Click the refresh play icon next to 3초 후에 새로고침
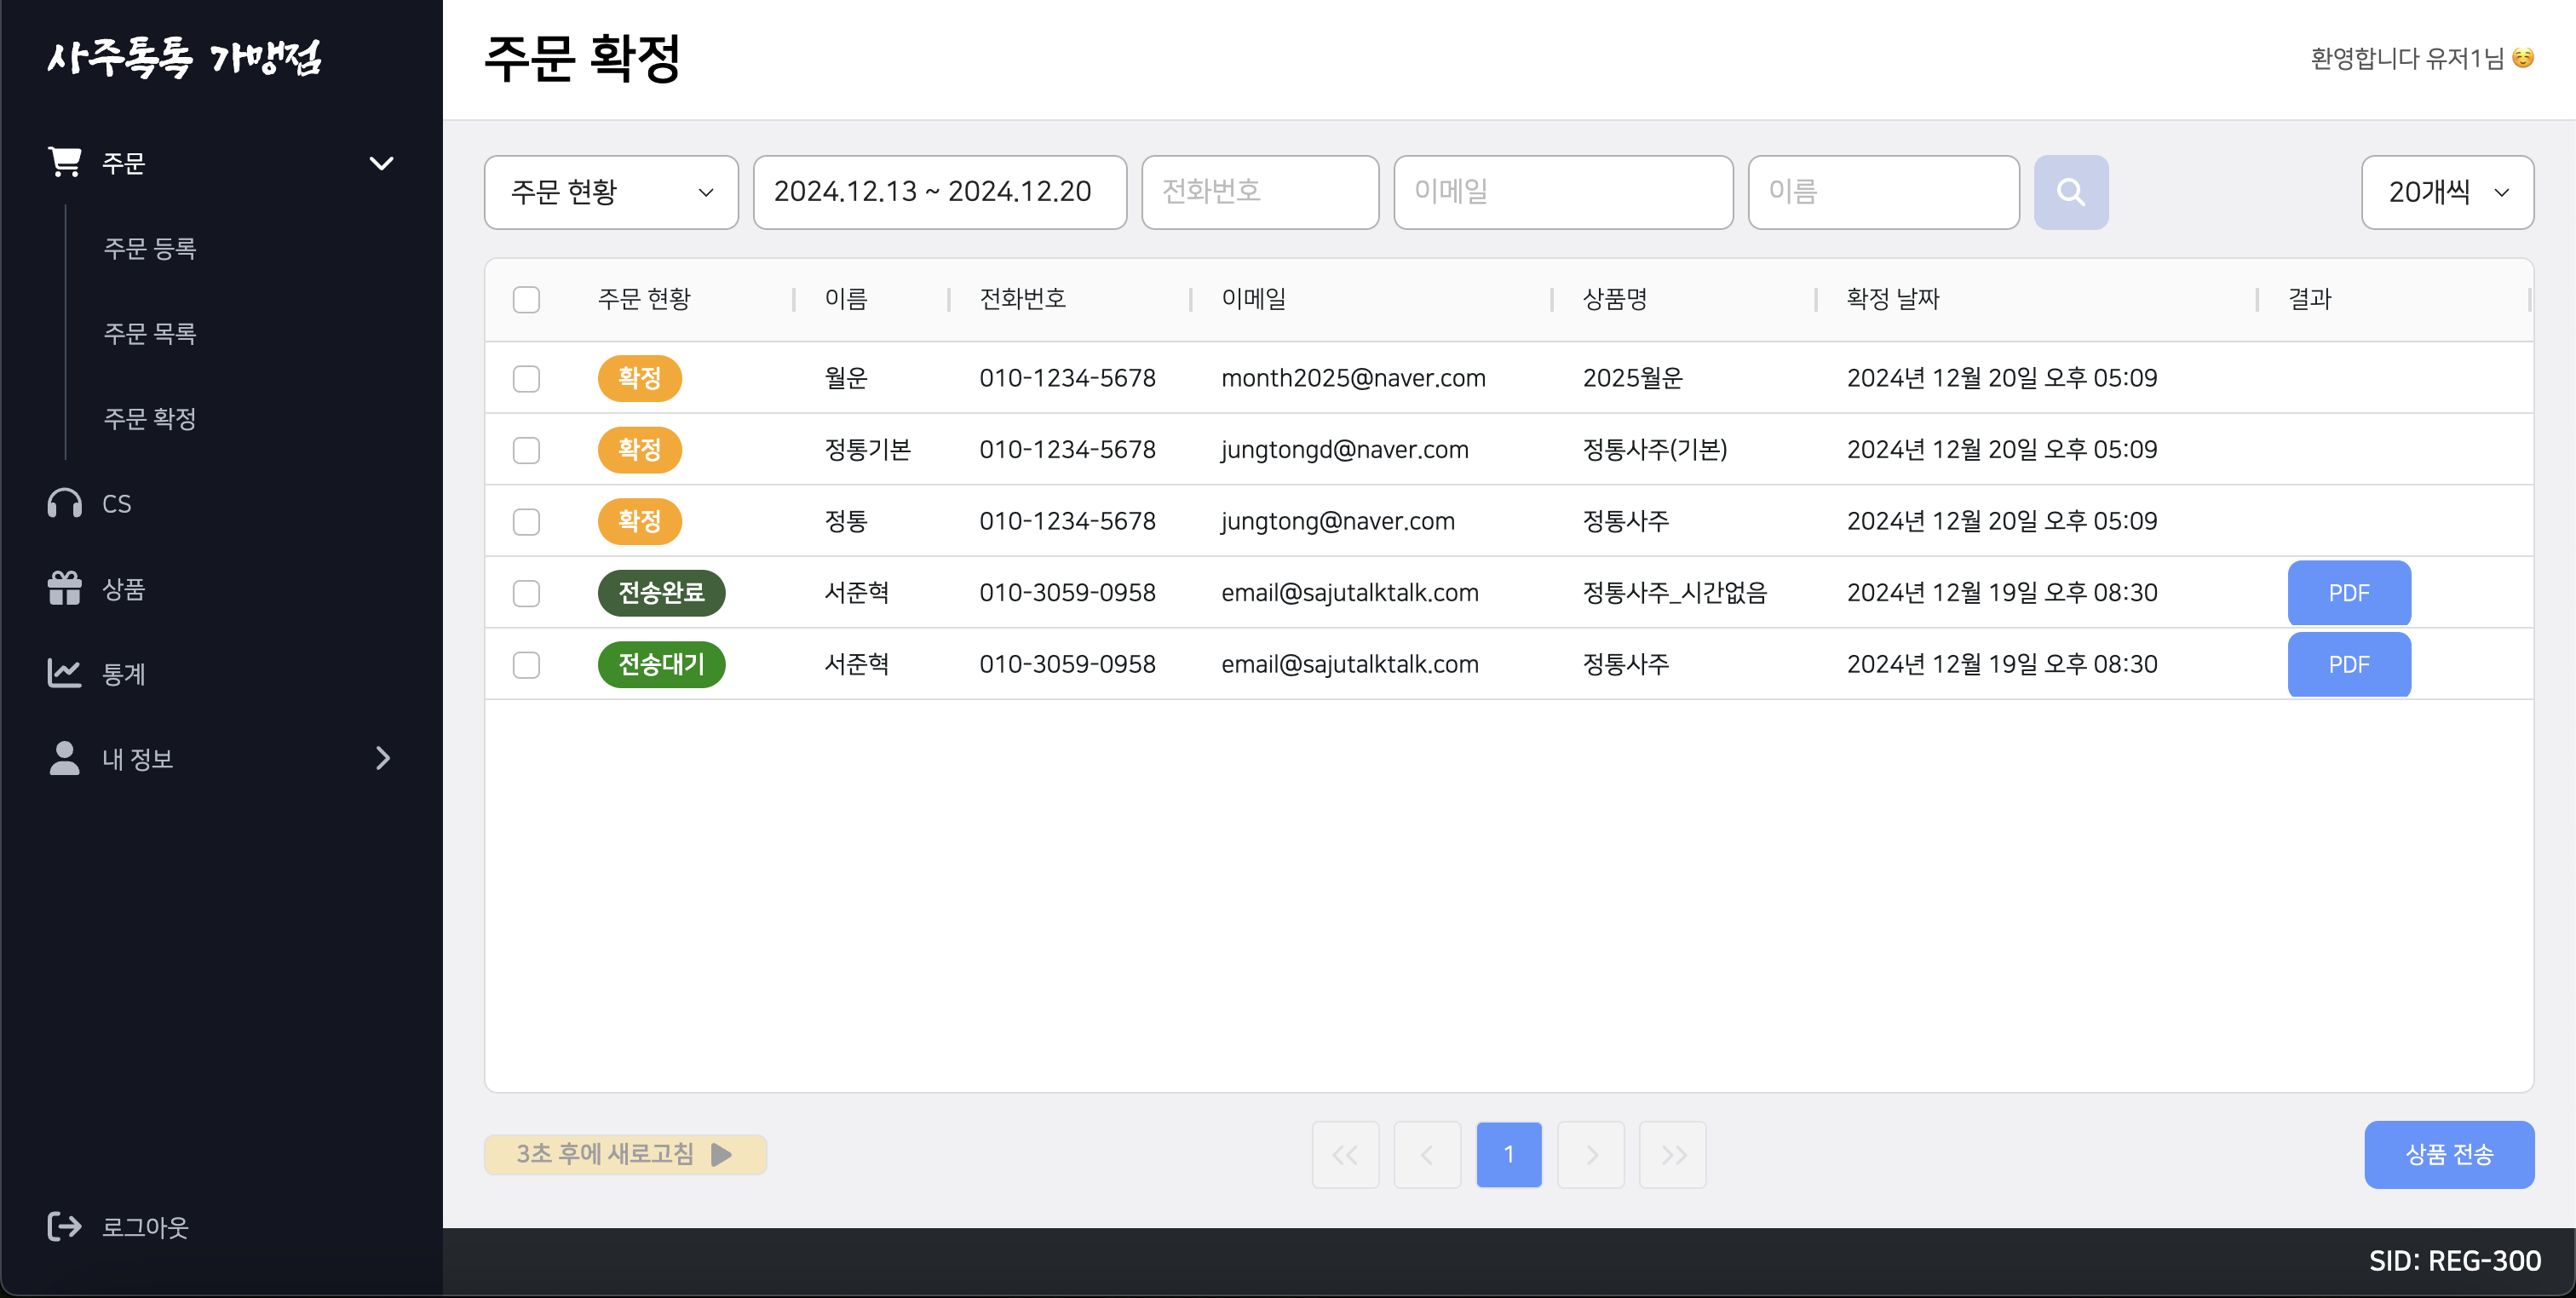Viewport: 2576px width, 1298px height. point(722,1154)
